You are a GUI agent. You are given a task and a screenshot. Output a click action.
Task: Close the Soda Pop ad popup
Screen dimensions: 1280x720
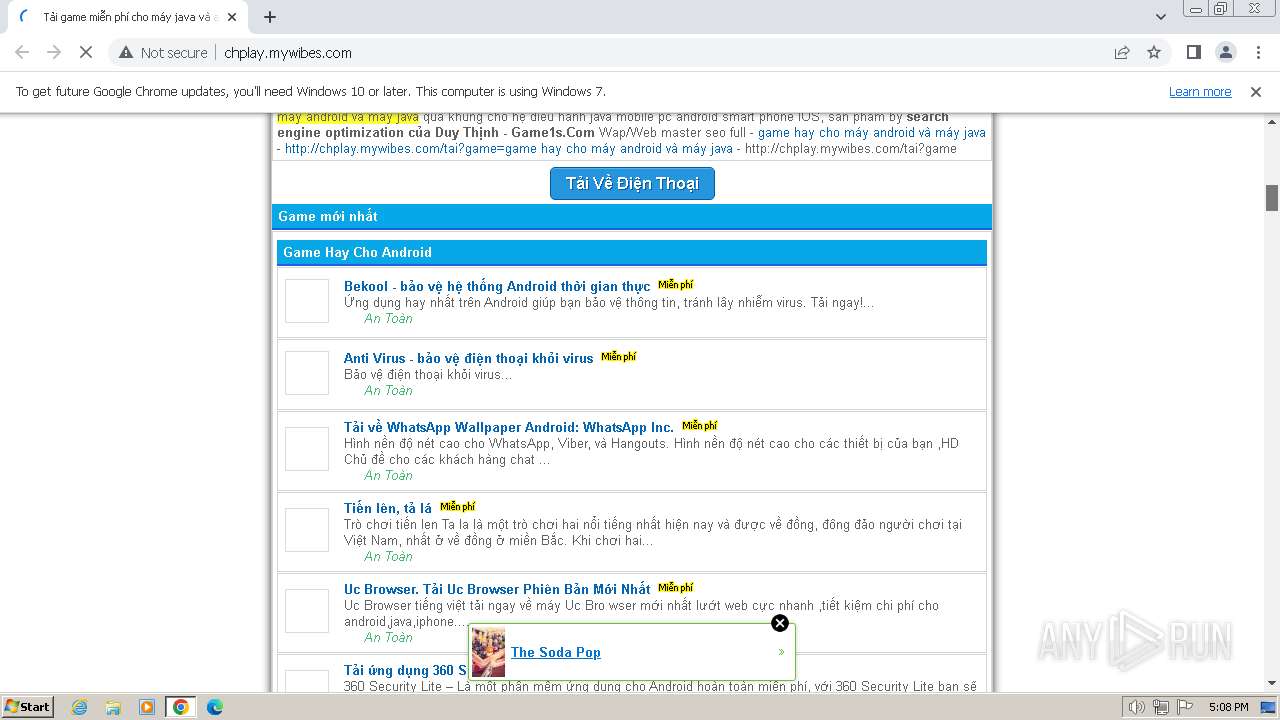coord(780,623)
